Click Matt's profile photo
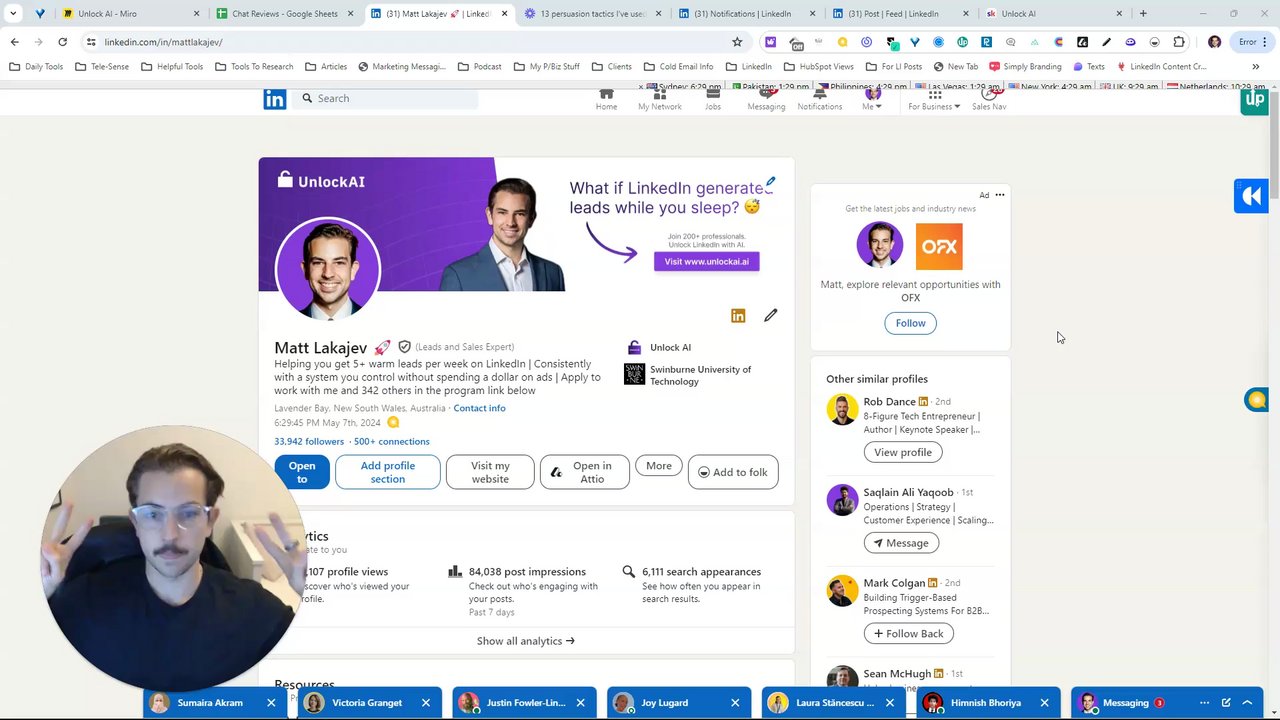This screenshot has height=720, width=1280. (328, 269)
